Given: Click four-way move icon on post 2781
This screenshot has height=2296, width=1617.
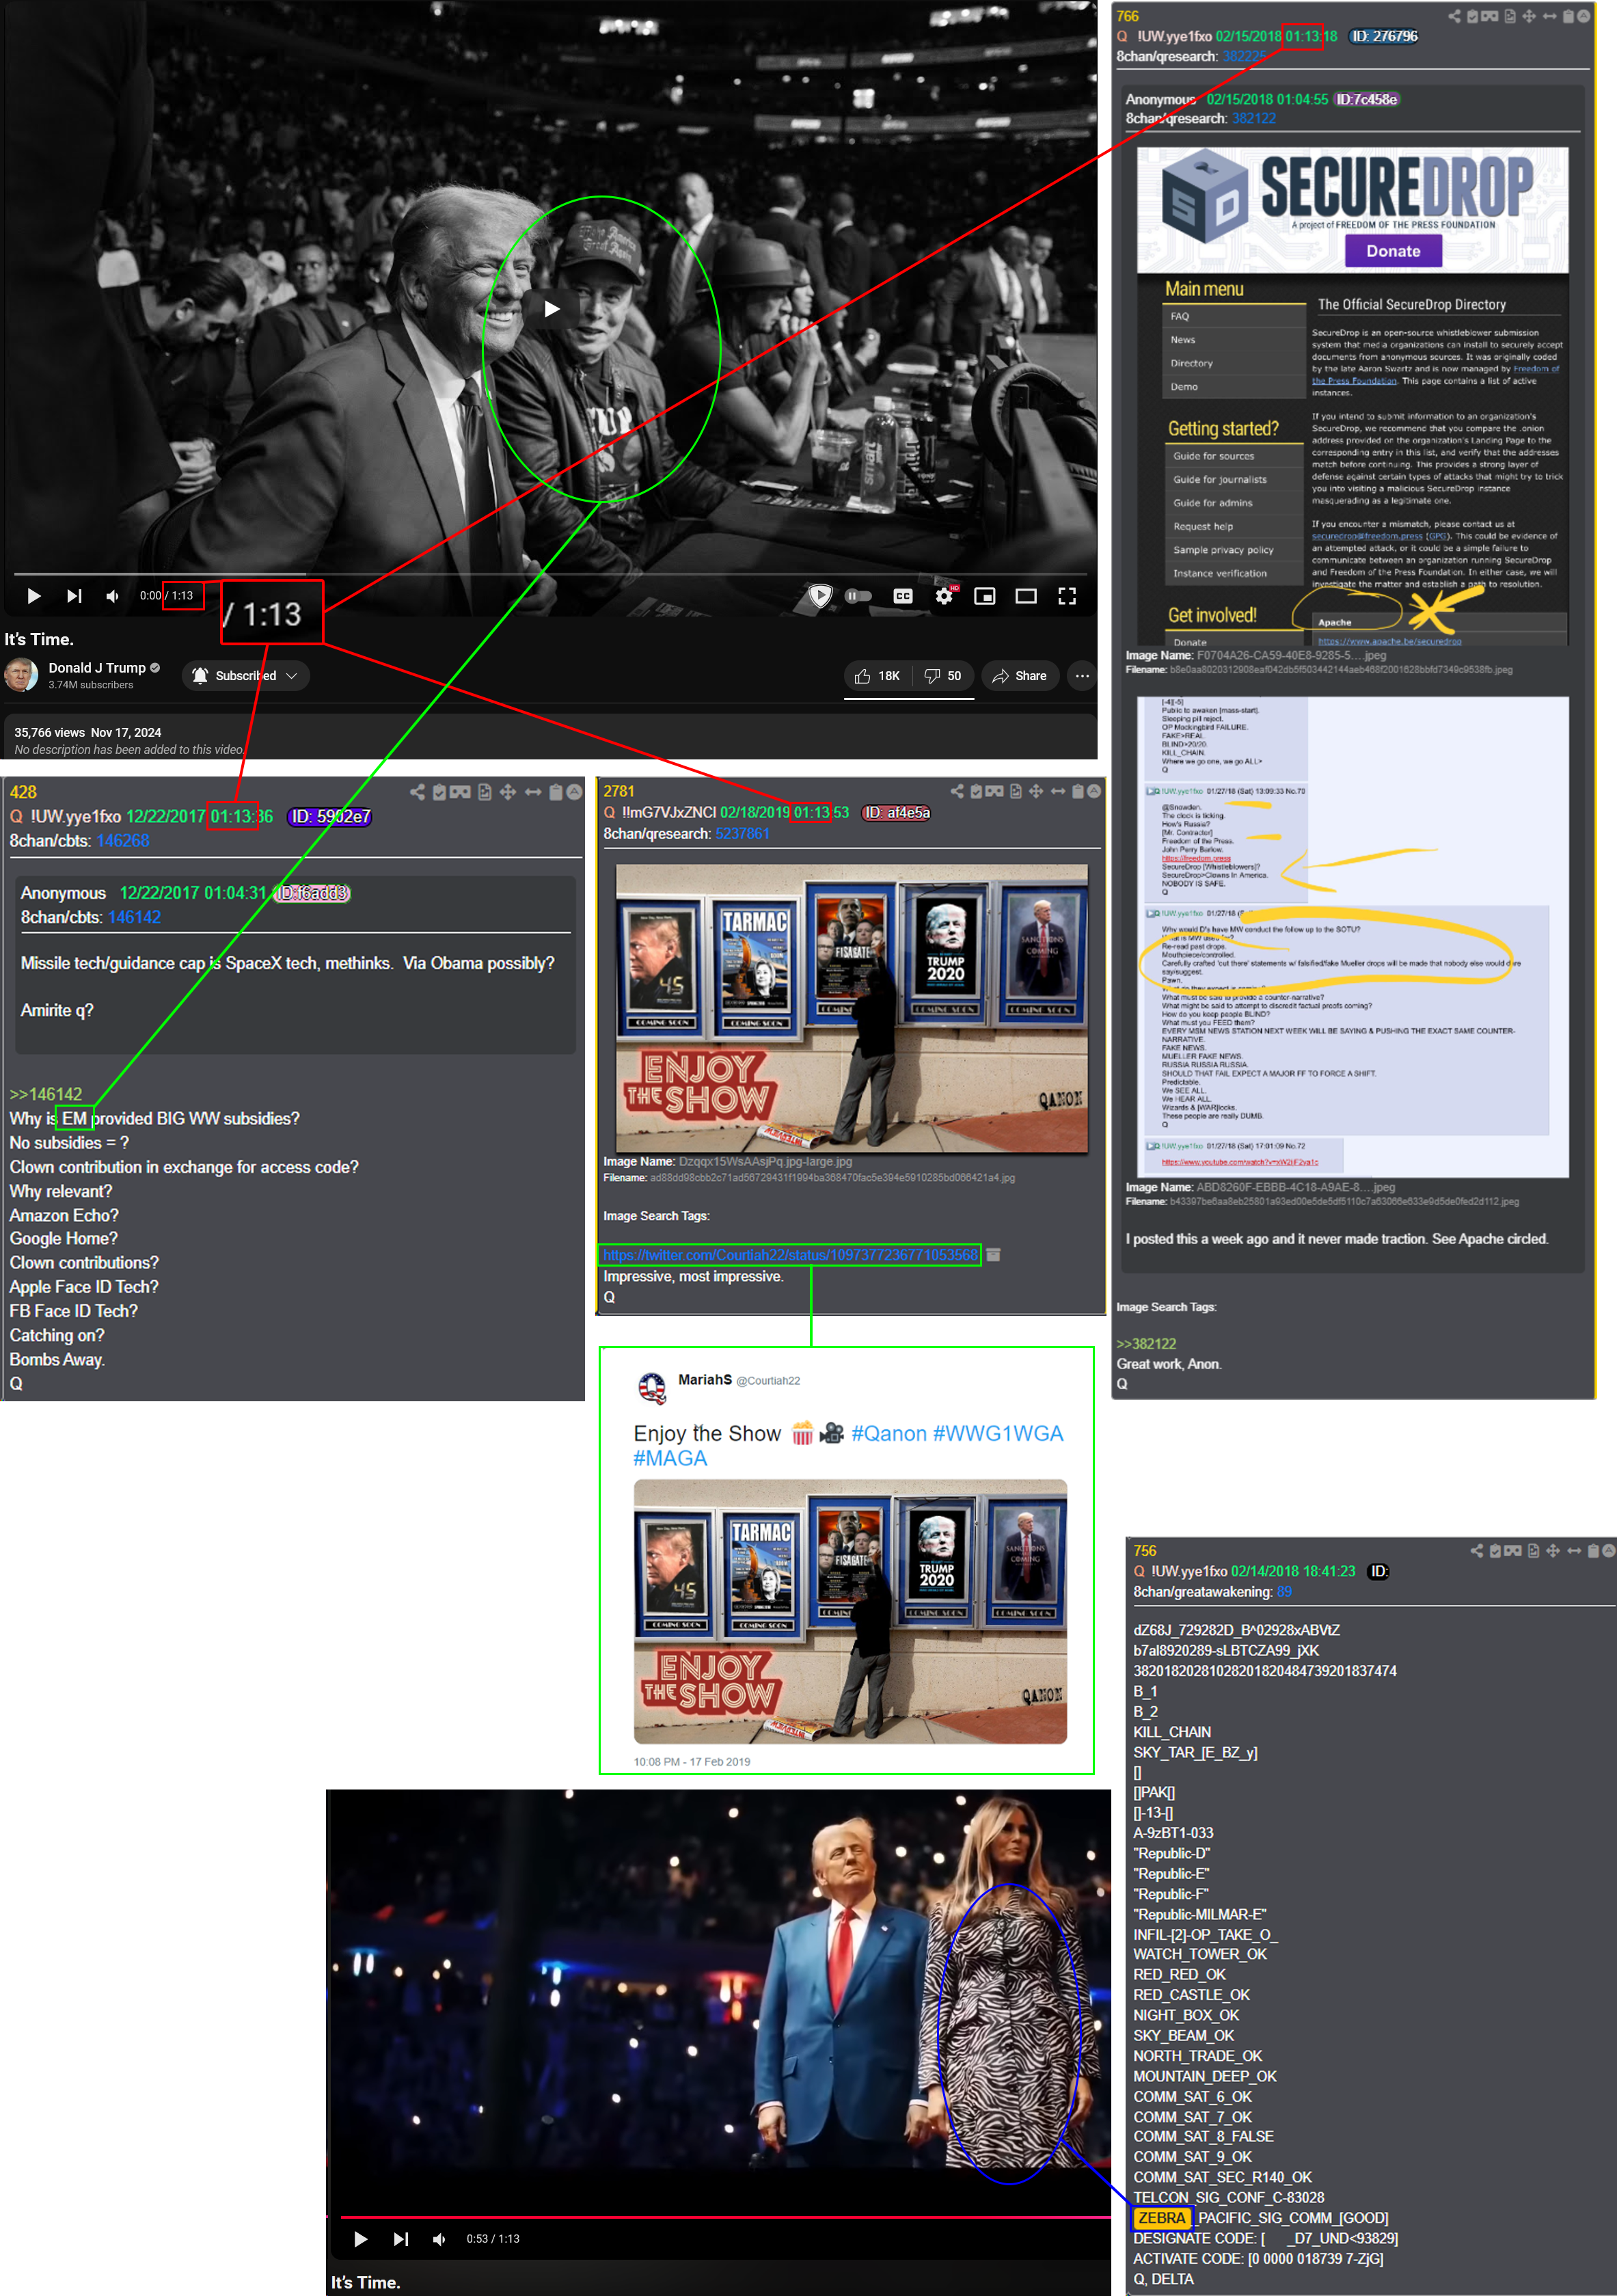Looking at the screenshot, I should (x=1036, y=791).
